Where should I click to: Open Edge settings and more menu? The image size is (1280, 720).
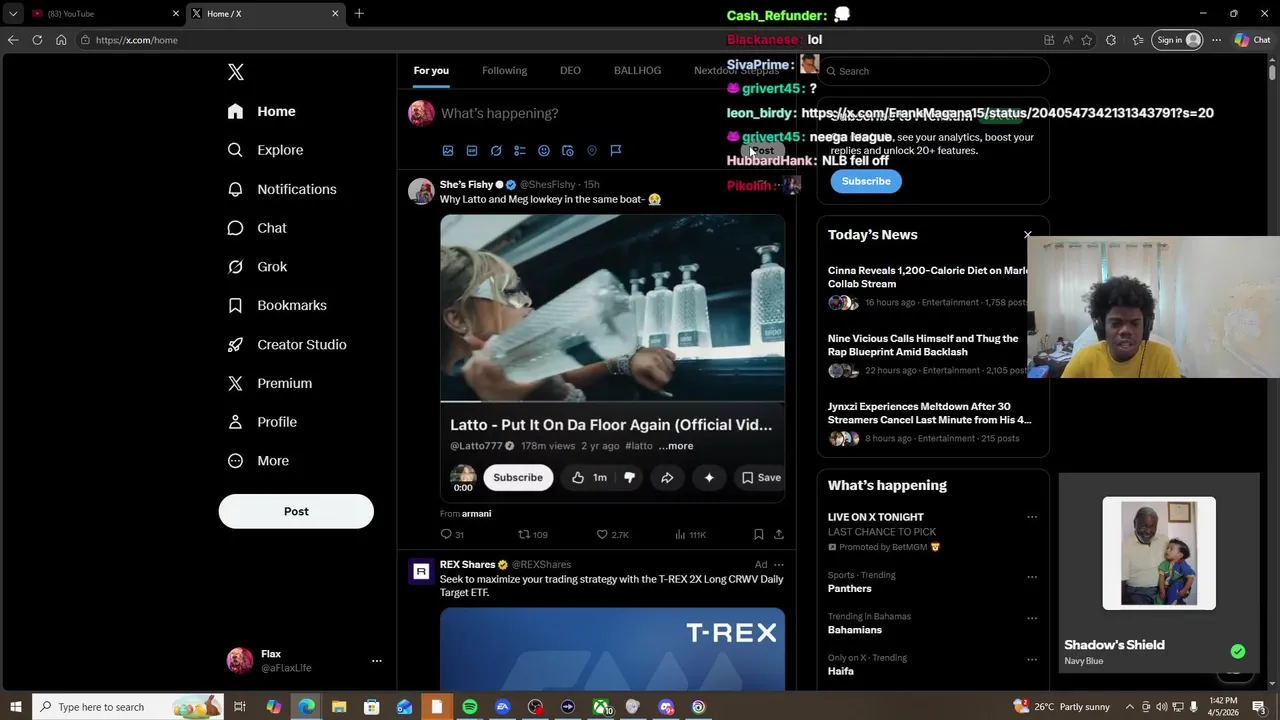[1216, 40]
